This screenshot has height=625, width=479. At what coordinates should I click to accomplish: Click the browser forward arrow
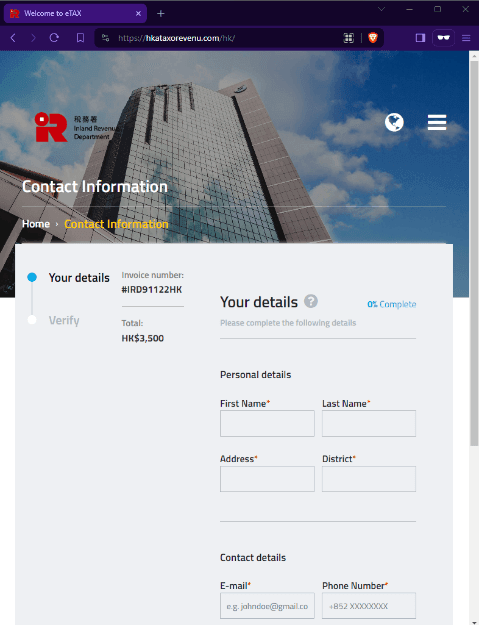33,38
